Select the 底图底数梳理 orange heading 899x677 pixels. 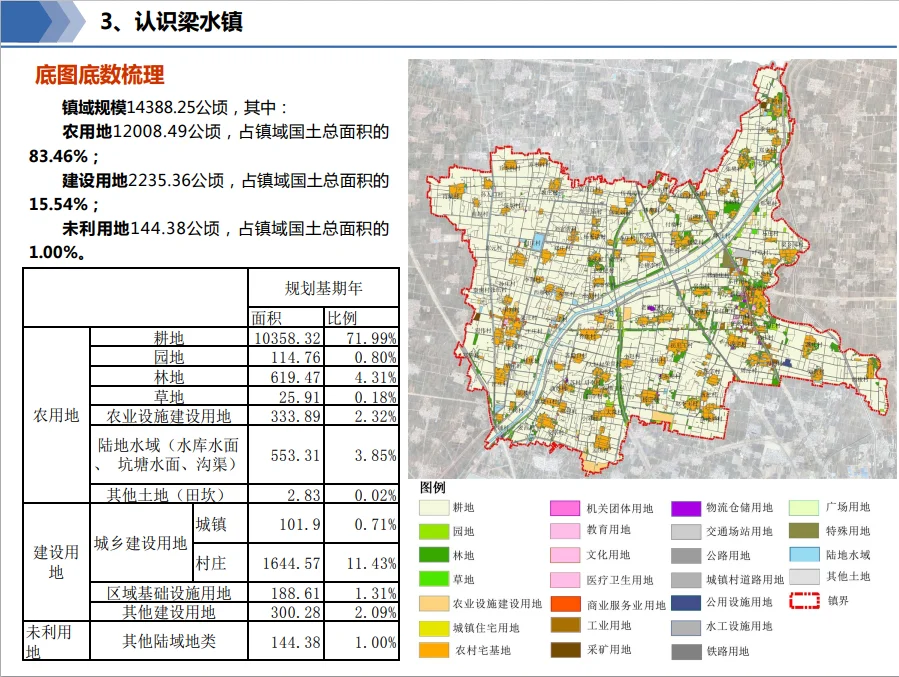coord(99,75)
